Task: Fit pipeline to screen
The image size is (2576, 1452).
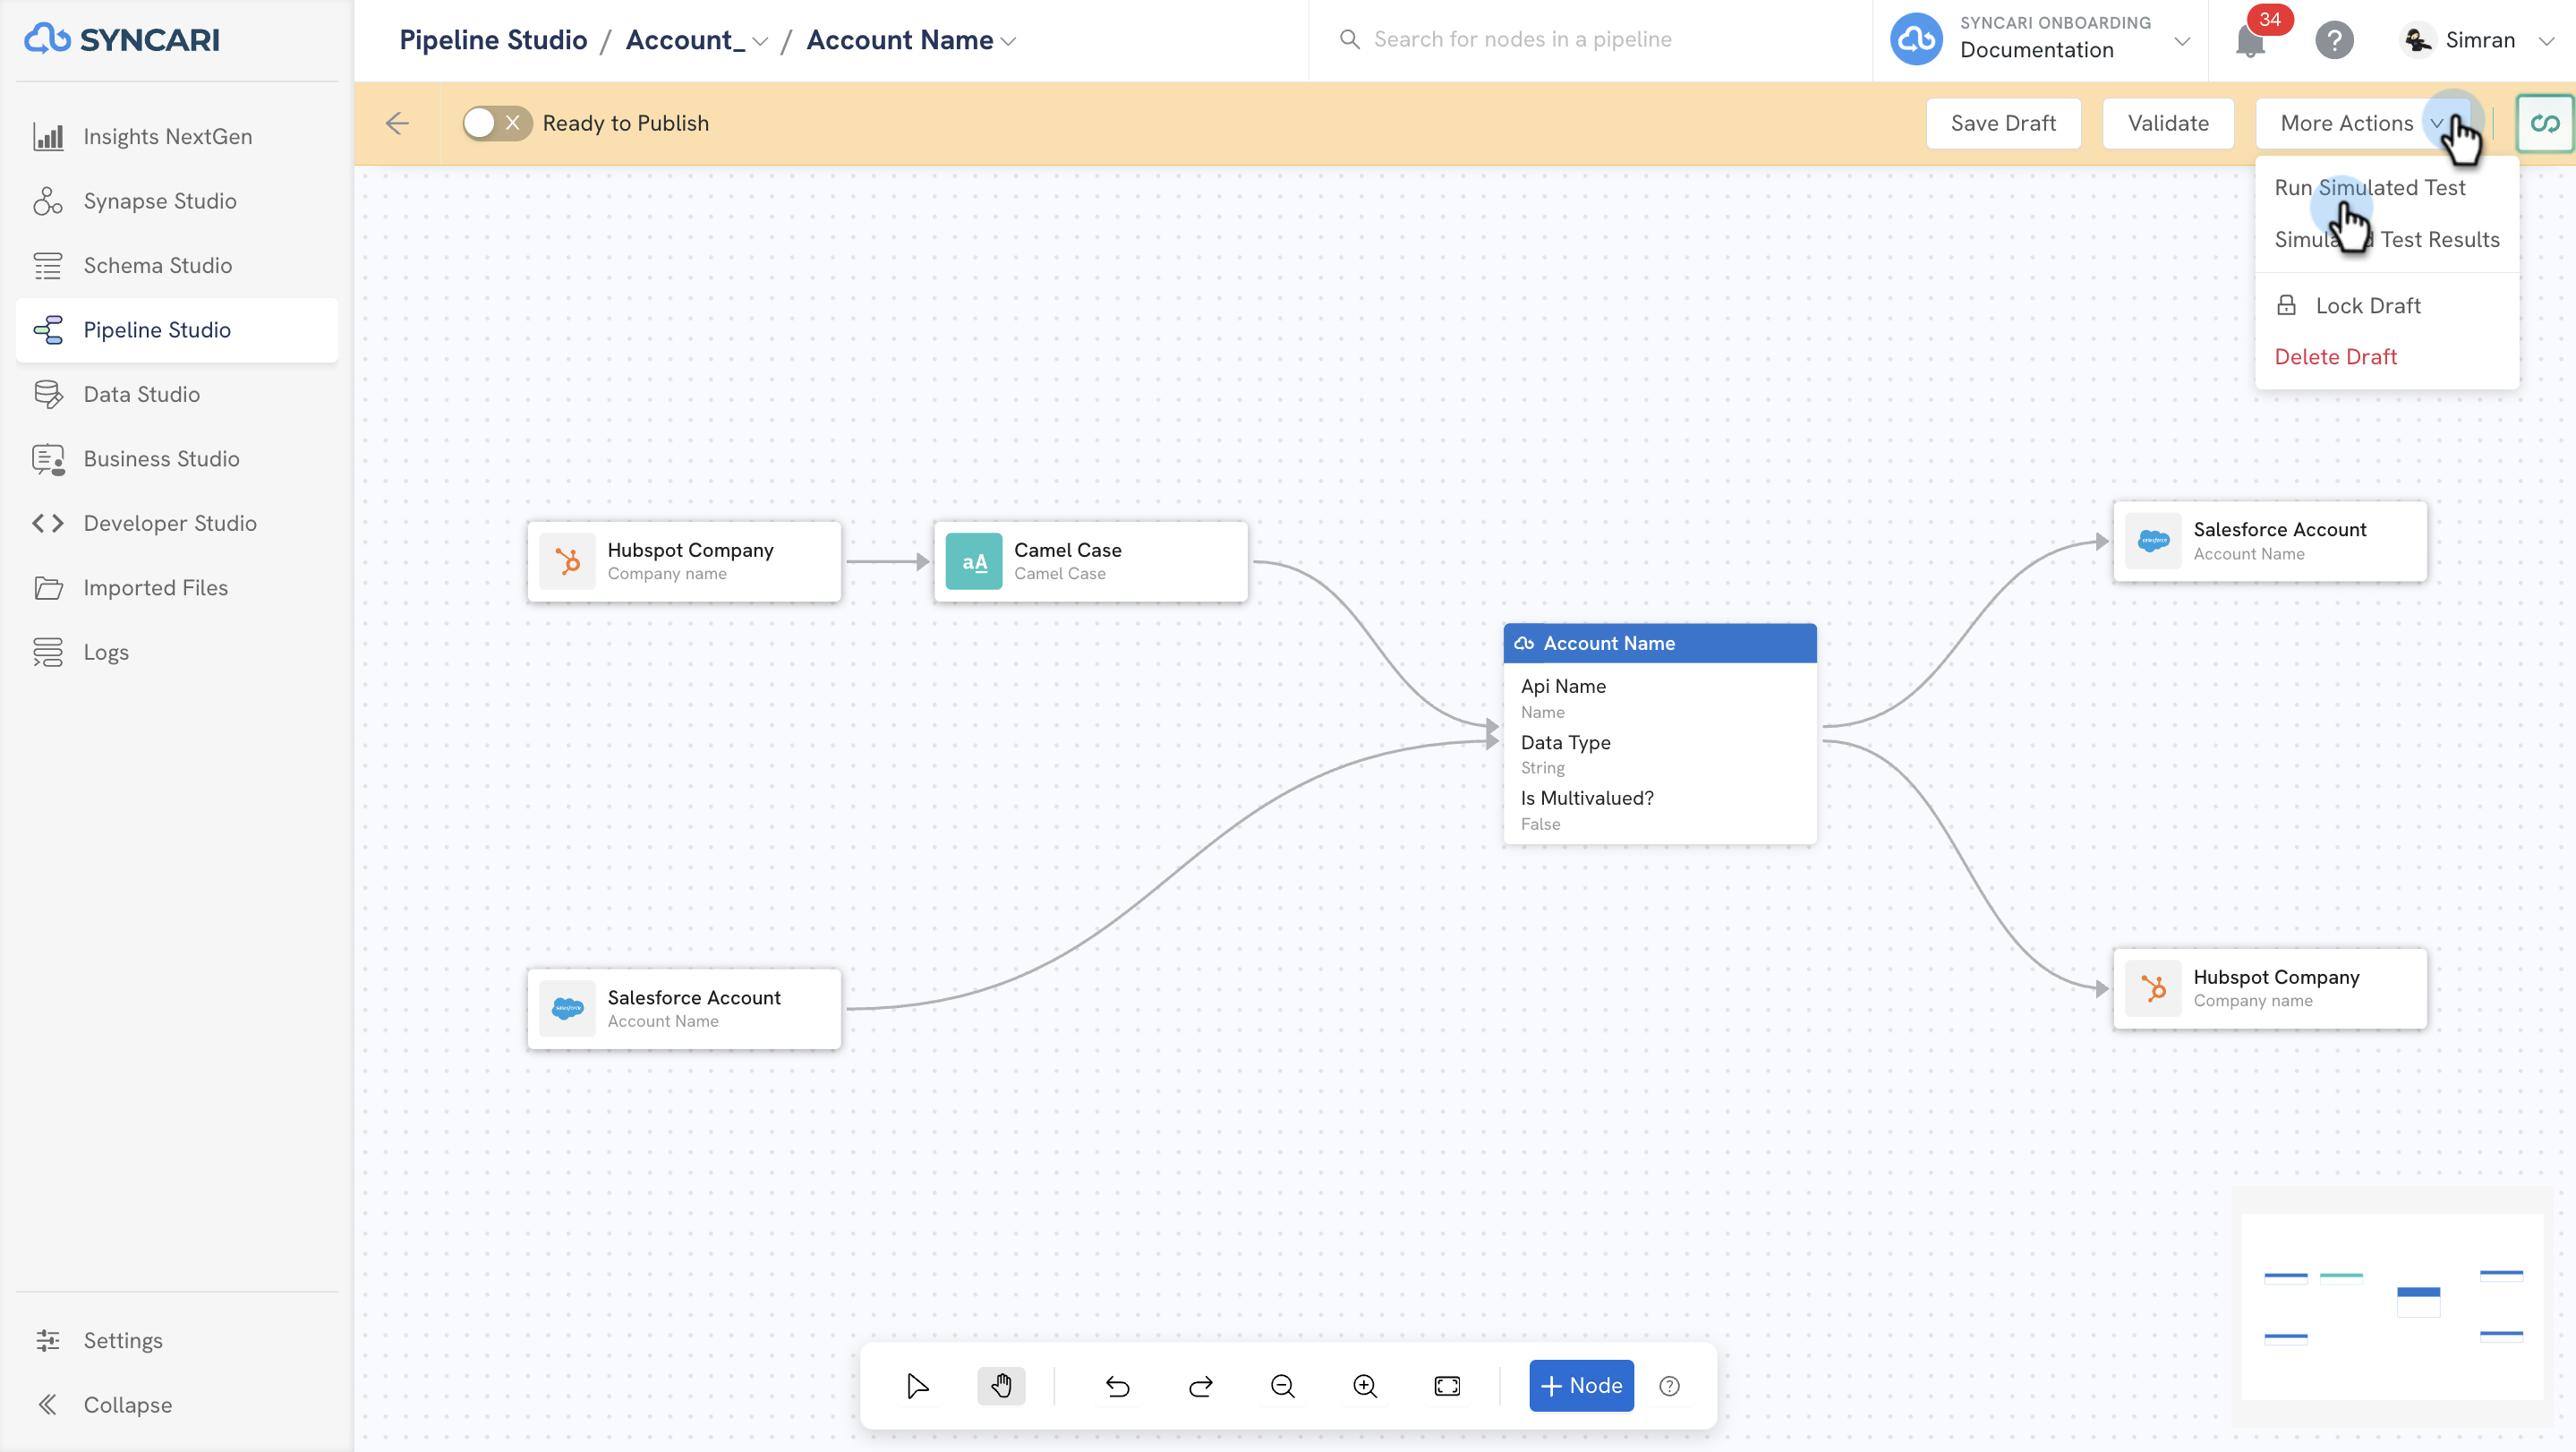Action: coord(1447,1385)
